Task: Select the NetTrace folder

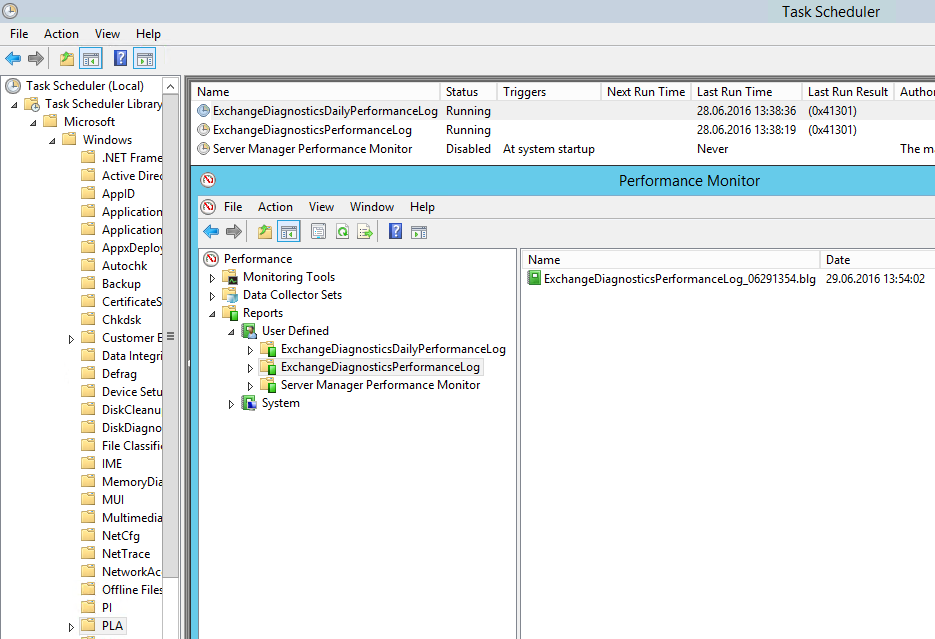Action: [x=126, y=554]
